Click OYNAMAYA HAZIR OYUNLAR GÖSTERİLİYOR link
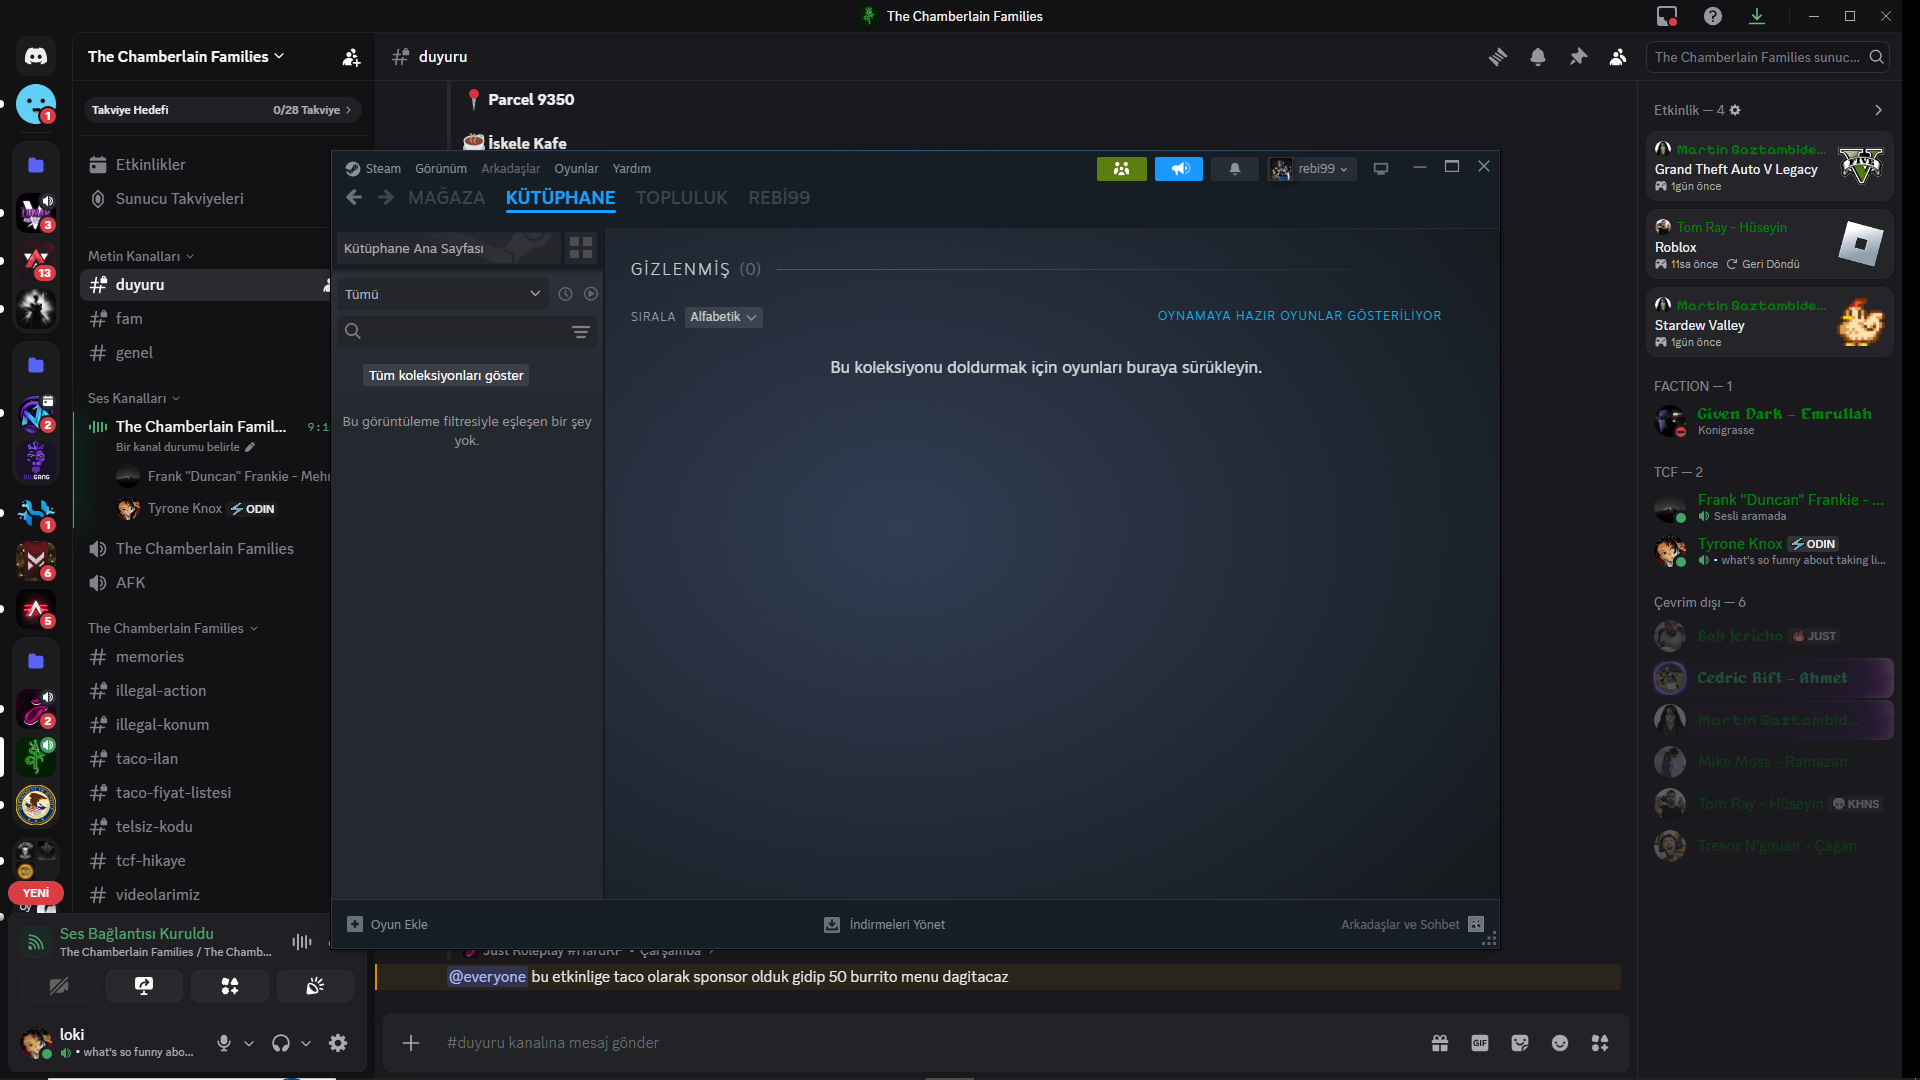The height and width of the screenshot is (1080, 1920). pyautogui.click(x=1300, y=316)
